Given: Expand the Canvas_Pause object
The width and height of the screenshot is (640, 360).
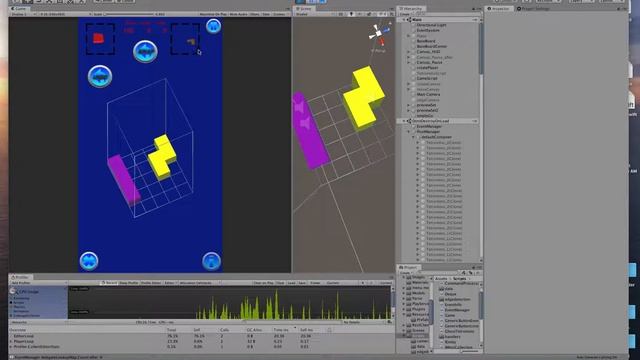Looking at the screenshot, I should (409, 62).
